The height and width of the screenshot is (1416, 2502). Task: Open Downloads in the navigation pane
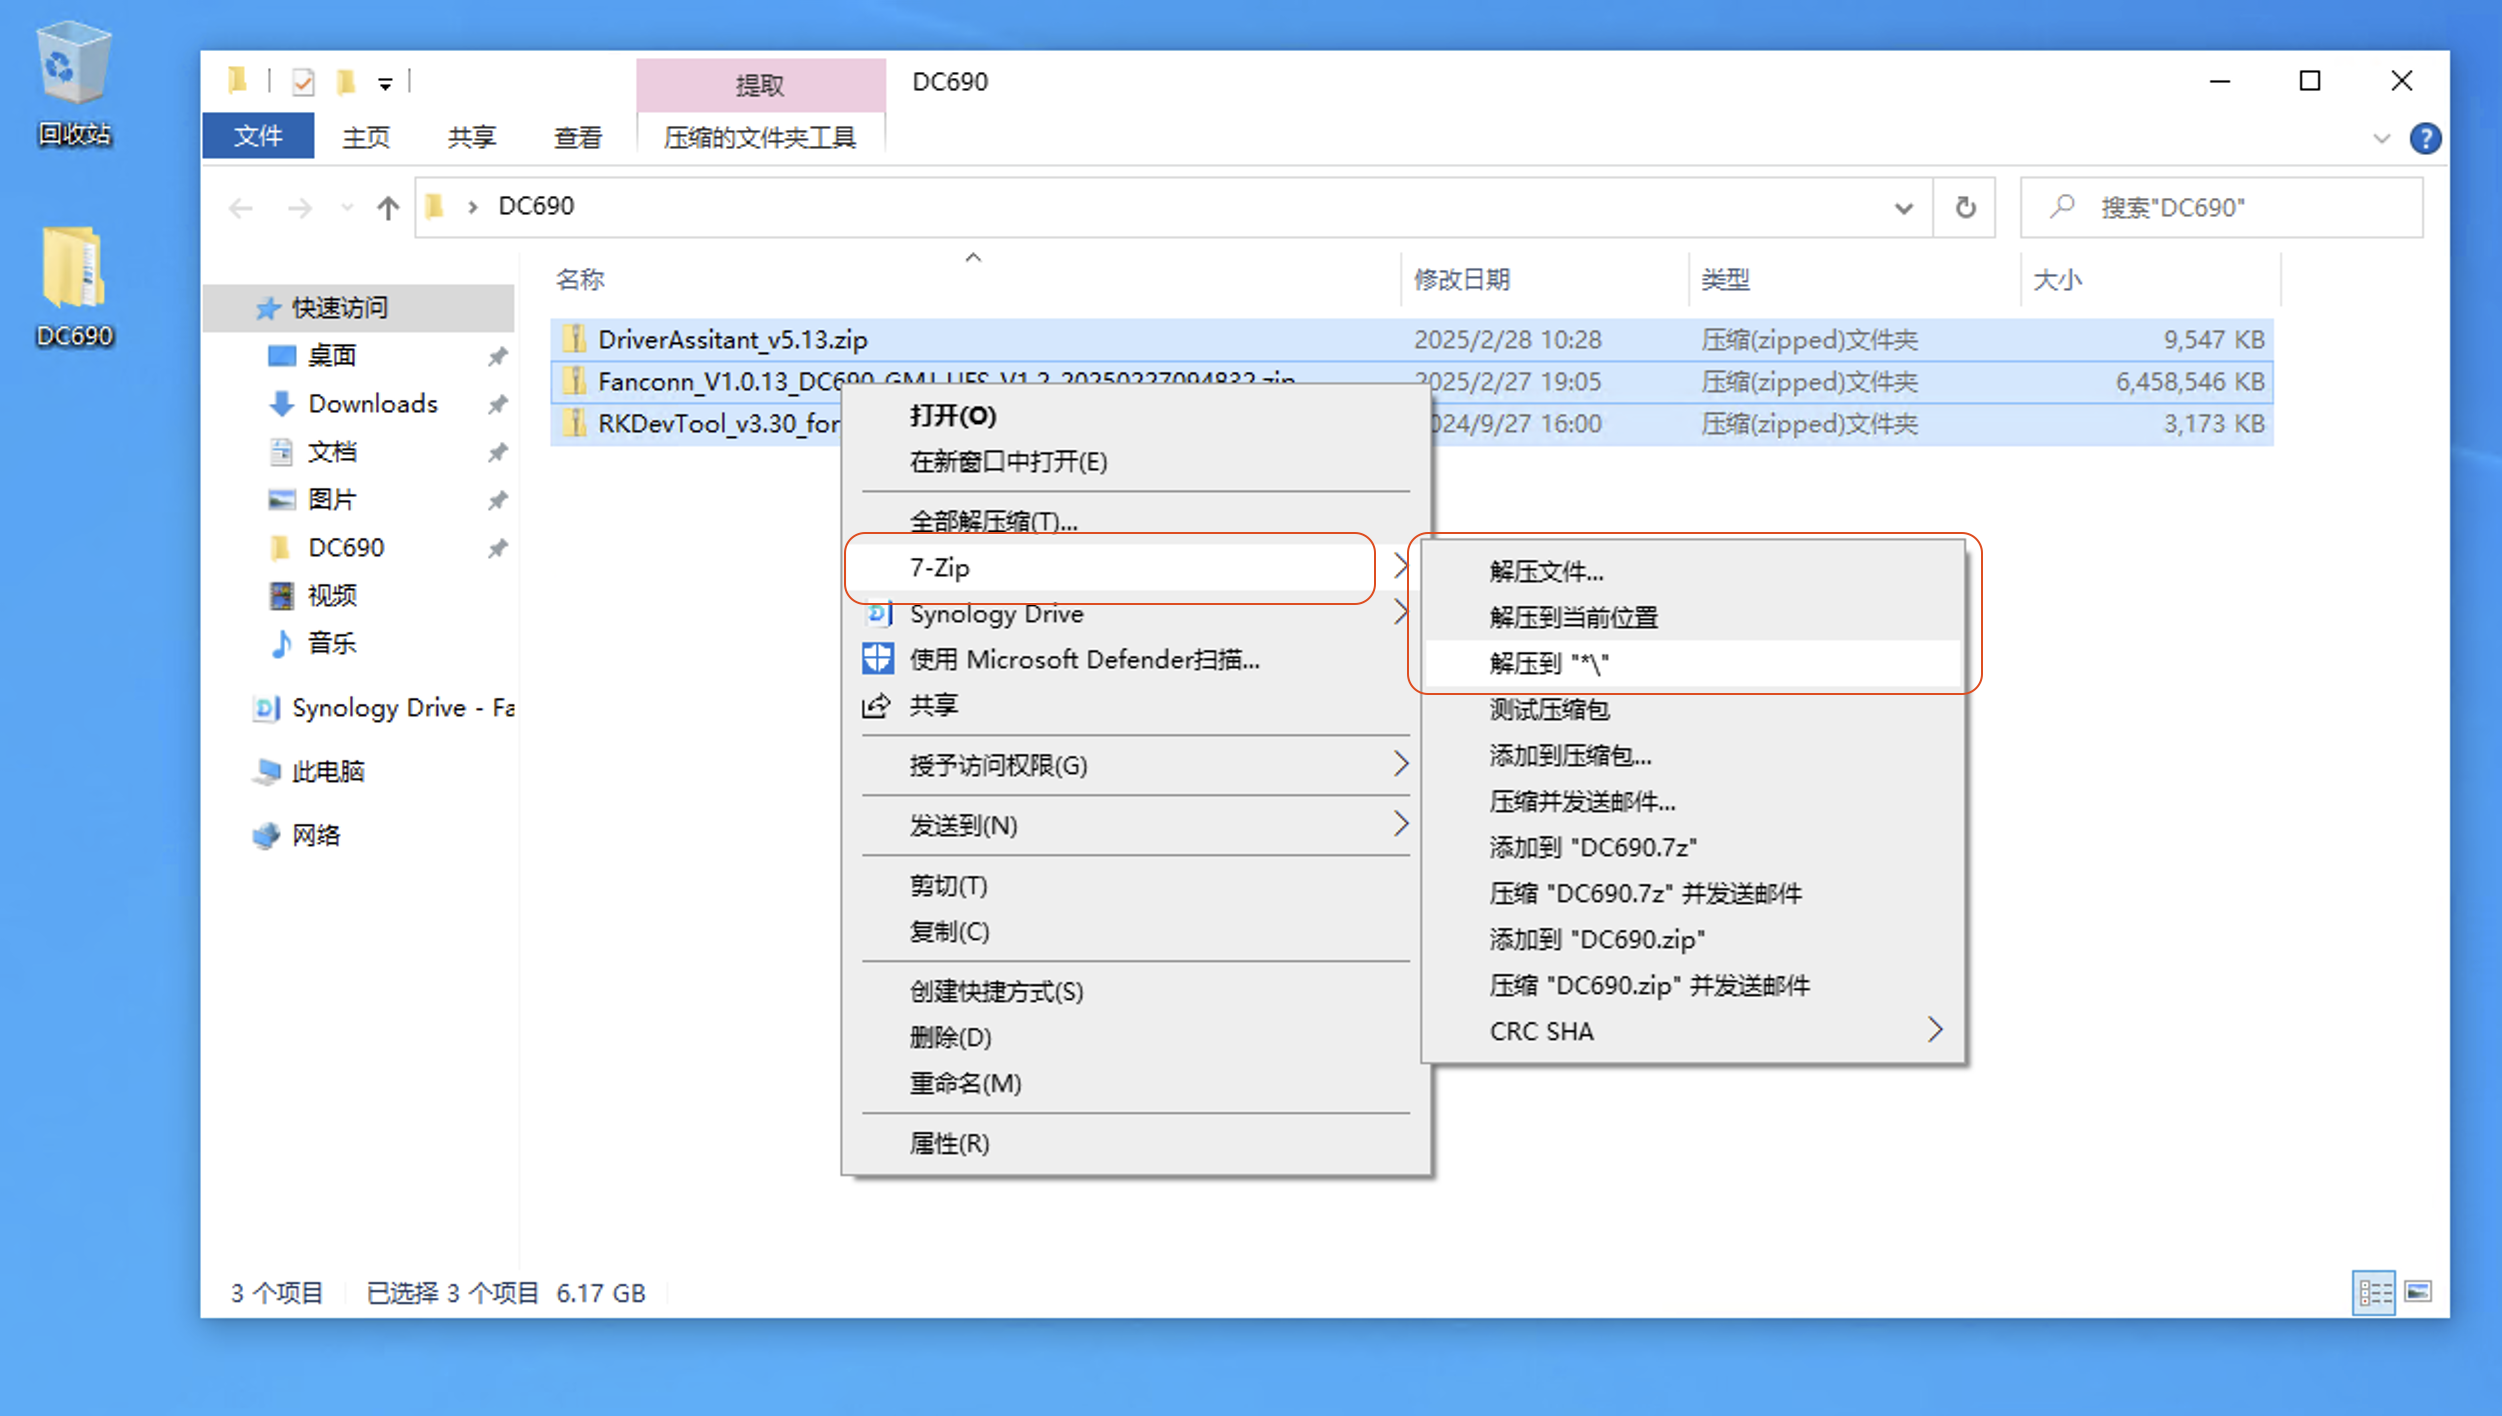(372, 403)
